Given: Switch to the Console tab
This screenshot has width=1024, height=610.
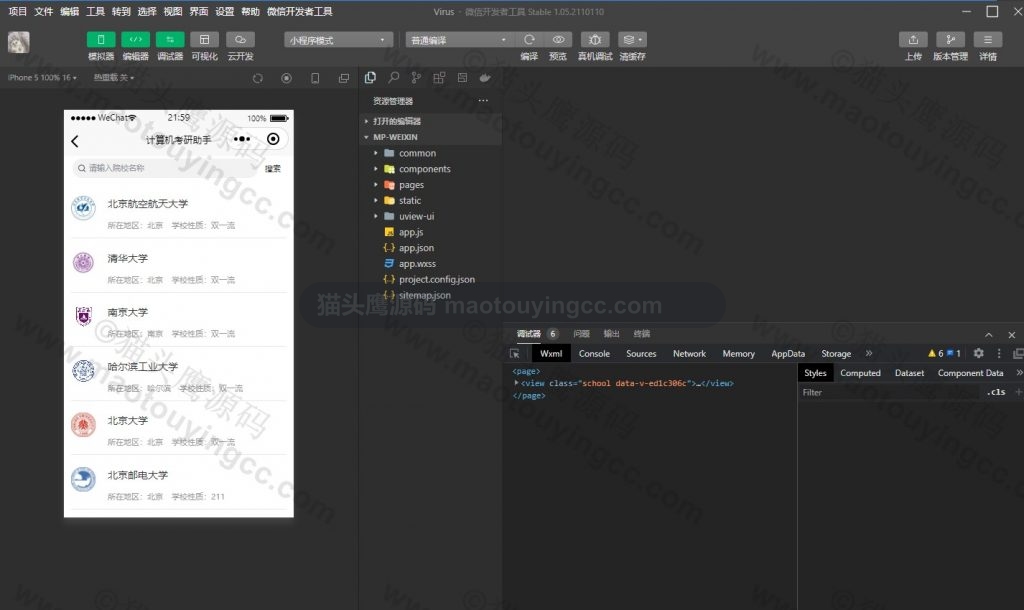Looking at the screenshot, I should 594,353.
